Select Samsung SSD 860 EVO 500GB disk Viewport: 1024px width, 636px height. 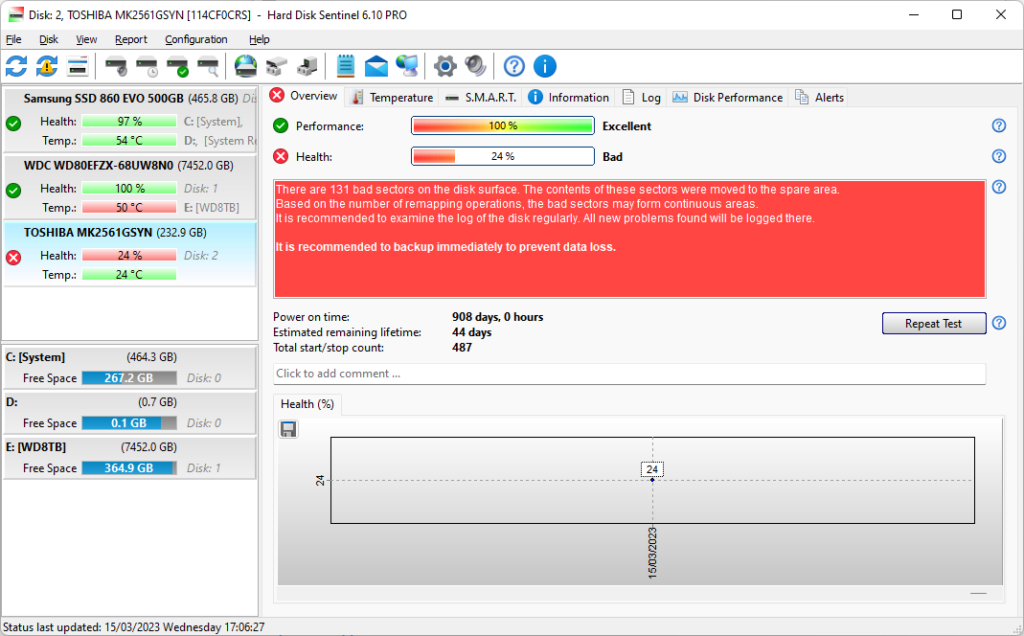click(130, 119)
